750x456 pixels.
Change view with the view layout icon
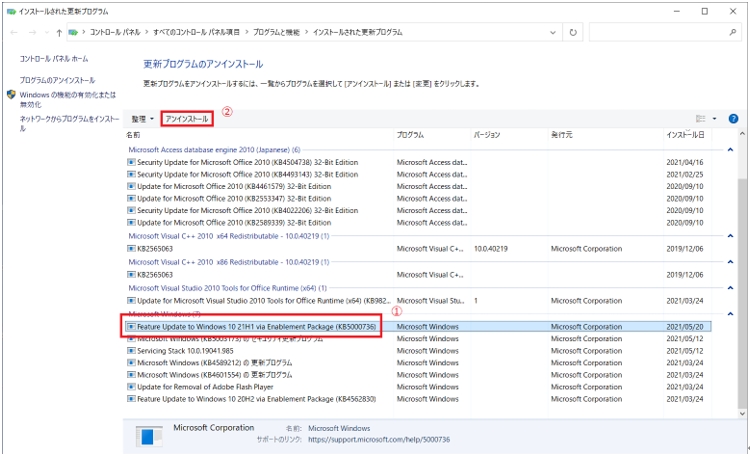(x=701, y=119)
